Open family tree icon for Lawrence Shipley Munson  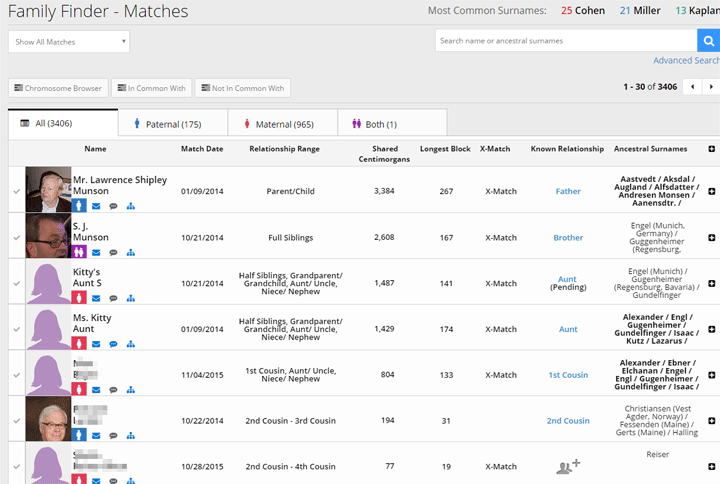coord(131,206)
